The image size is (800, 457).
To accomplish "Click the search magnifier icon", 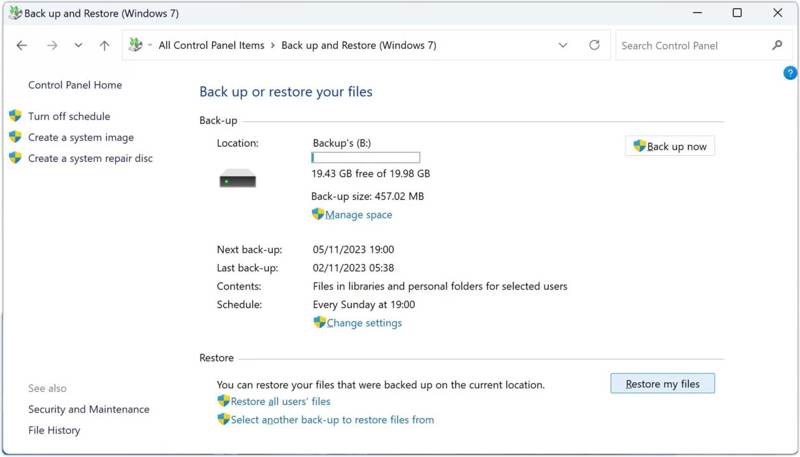I will point(777,45).
